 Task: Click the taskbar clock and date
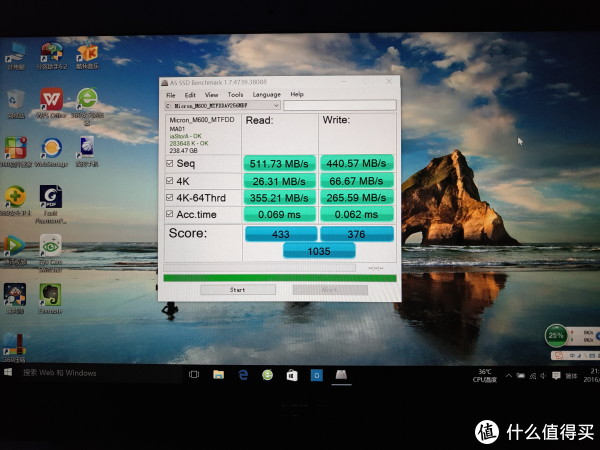click(x=592, y=375)
